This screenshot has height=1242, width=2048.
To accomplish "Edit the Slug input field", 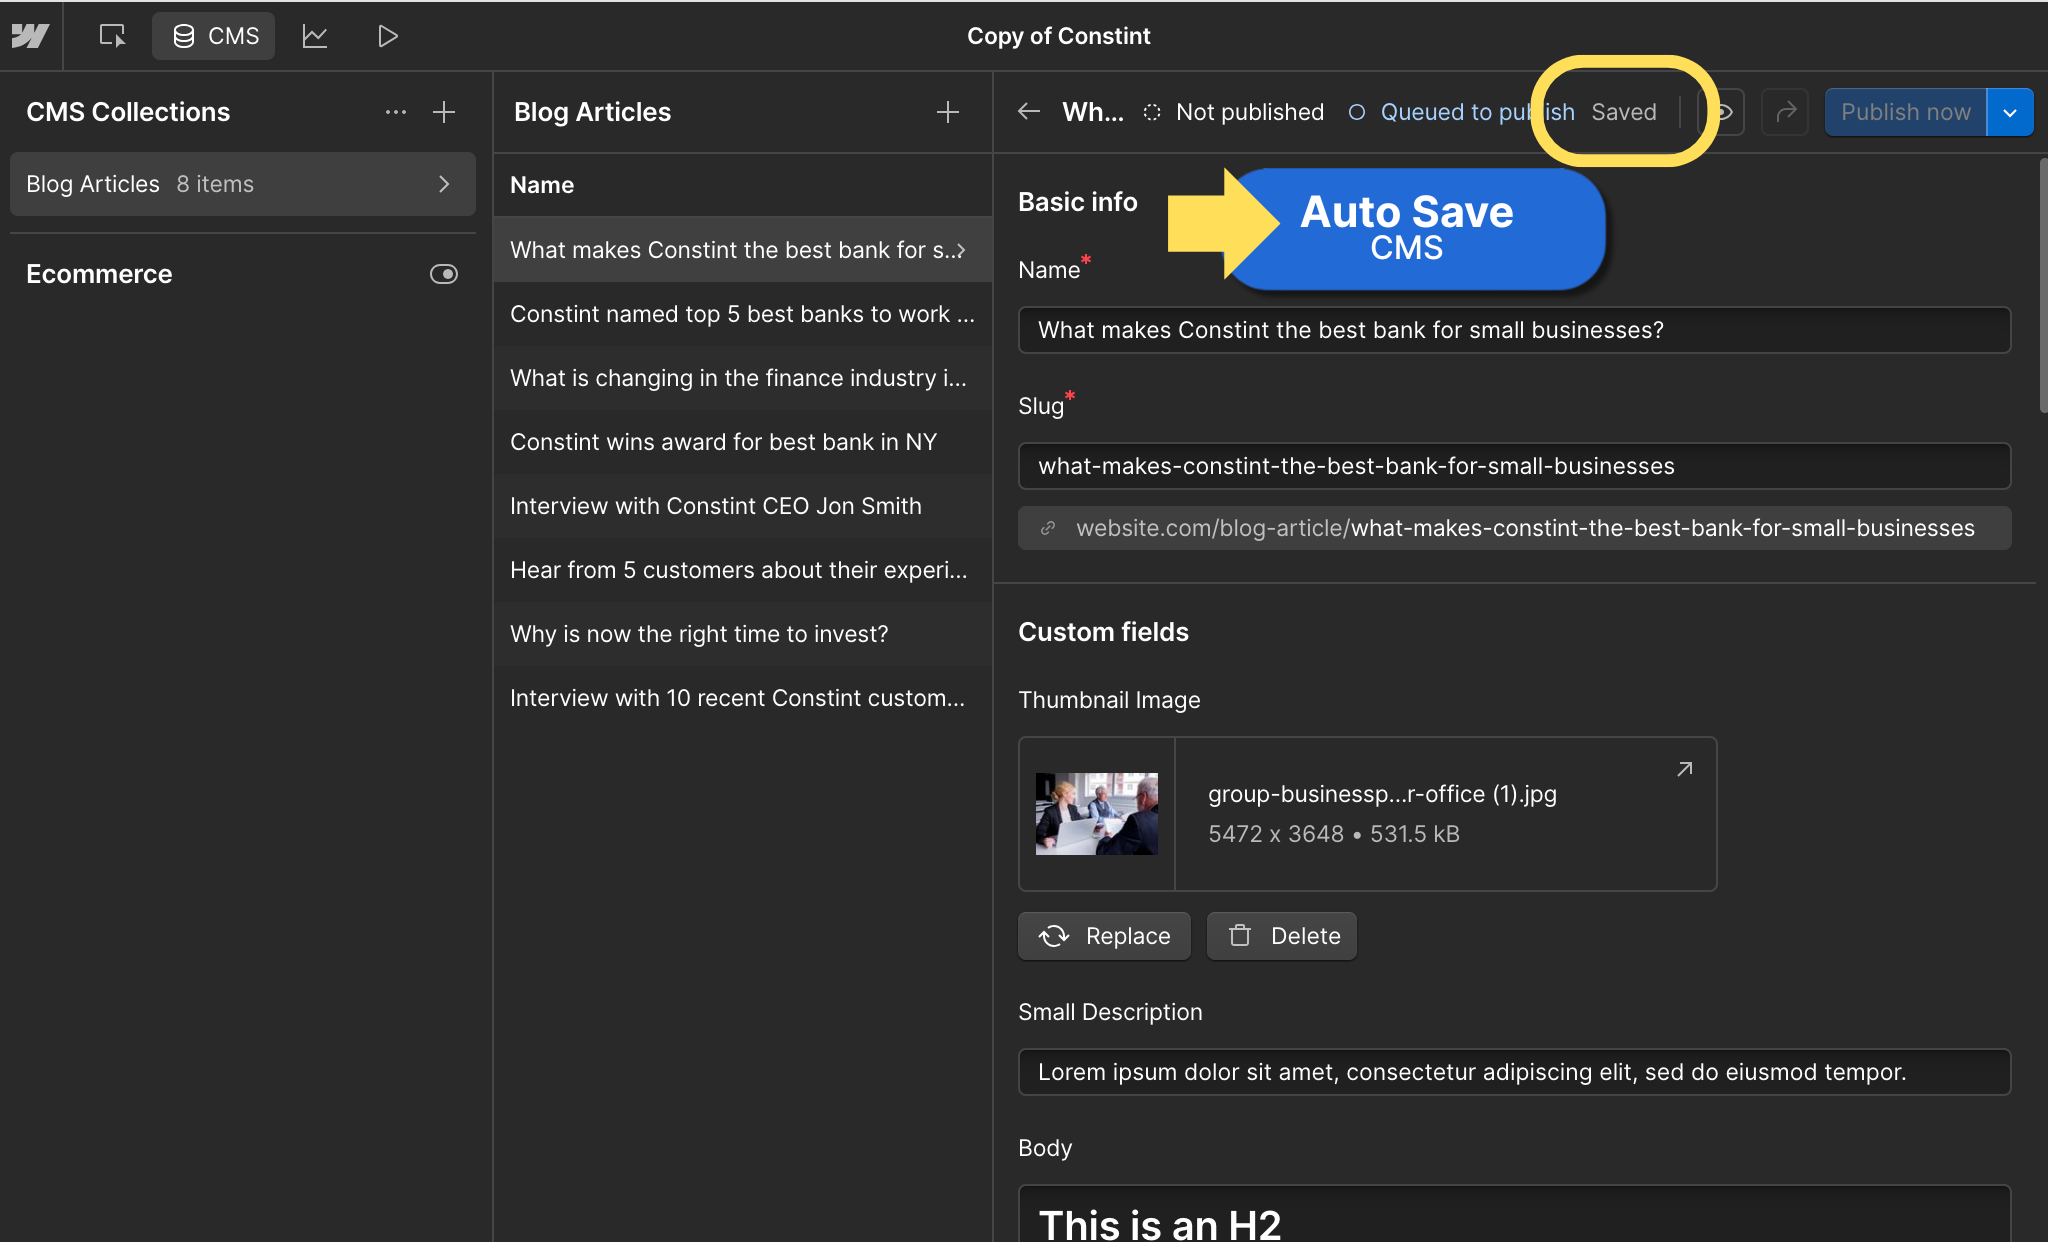I will tap(1514, 466).
